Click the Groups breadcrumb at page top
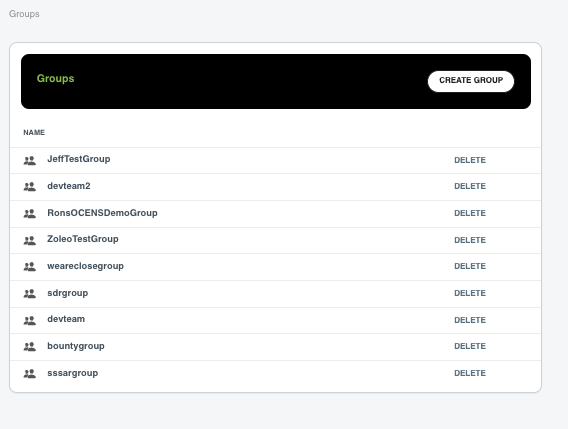 [24, 14]
